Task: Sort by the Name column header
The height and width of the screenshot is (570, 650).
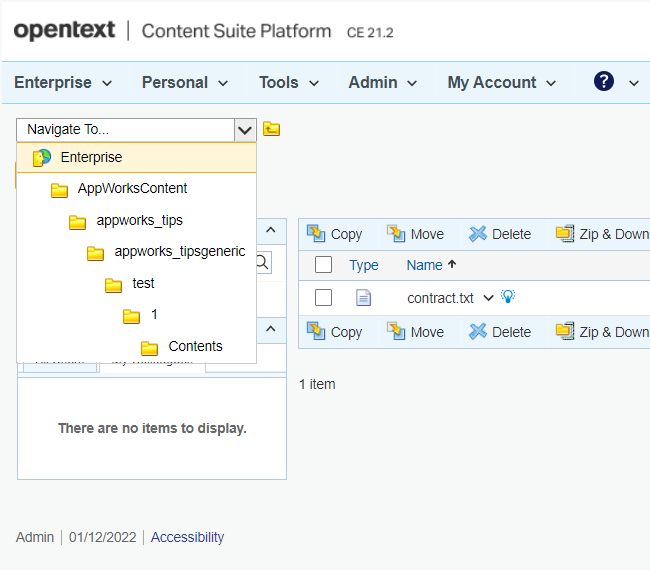Action: pyautogui.click(x=424, y=265)
